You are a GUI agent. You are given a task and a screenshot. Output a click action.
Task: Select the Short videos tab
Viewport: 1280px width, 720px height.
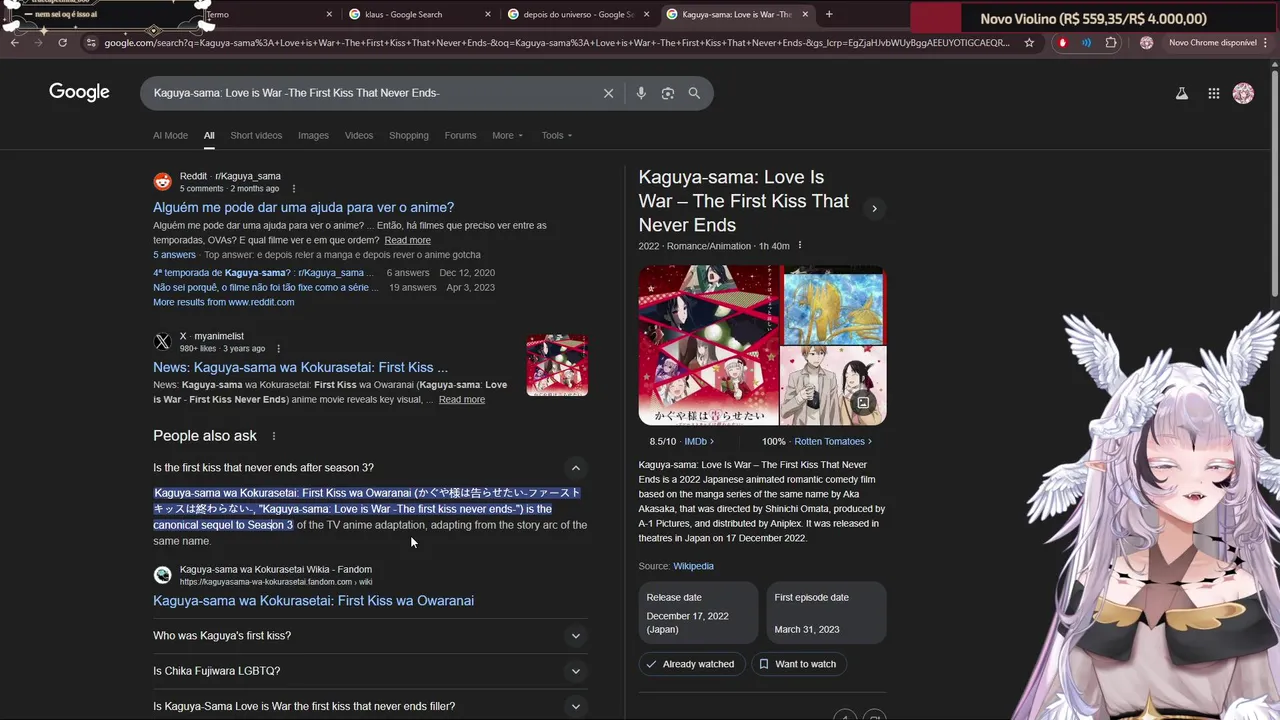(256, 135)
